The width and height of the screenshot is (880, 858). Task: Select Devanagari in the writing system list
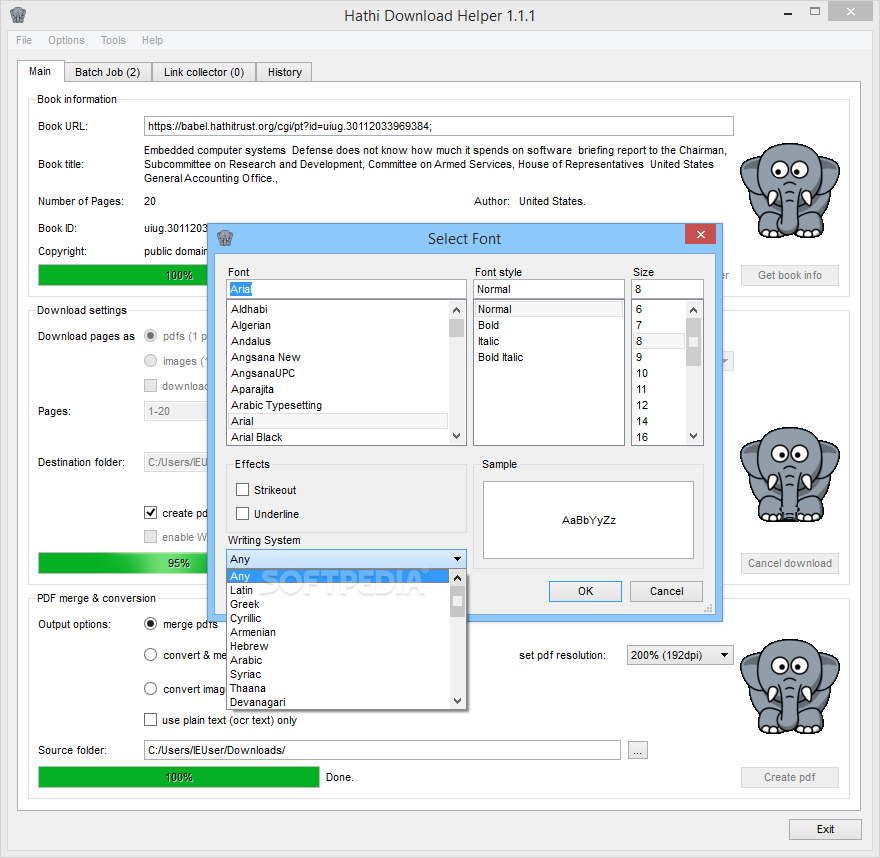tap(338, 703)
